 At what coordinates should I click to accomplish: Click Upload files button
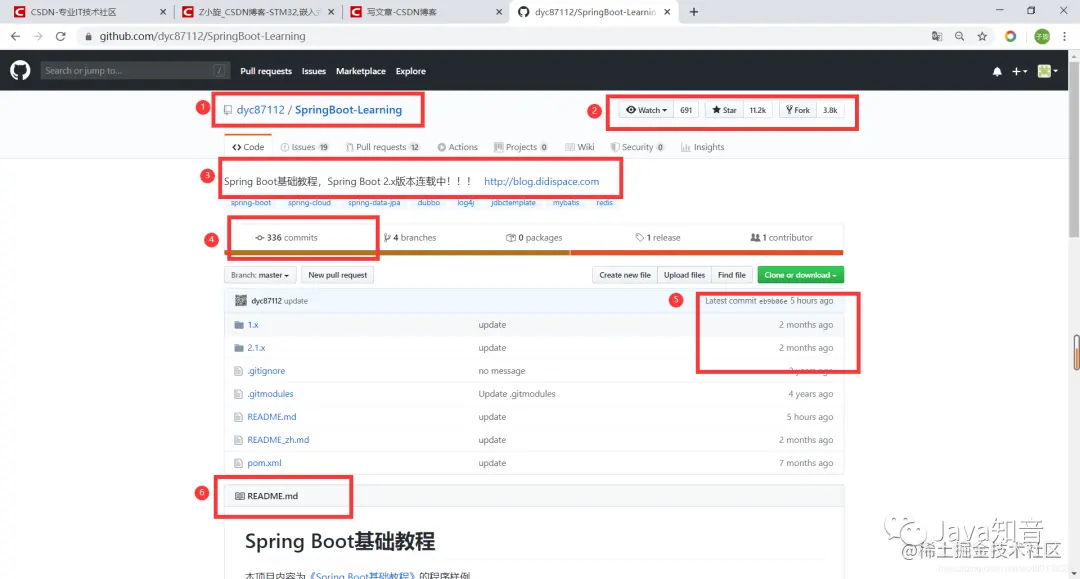684,275
